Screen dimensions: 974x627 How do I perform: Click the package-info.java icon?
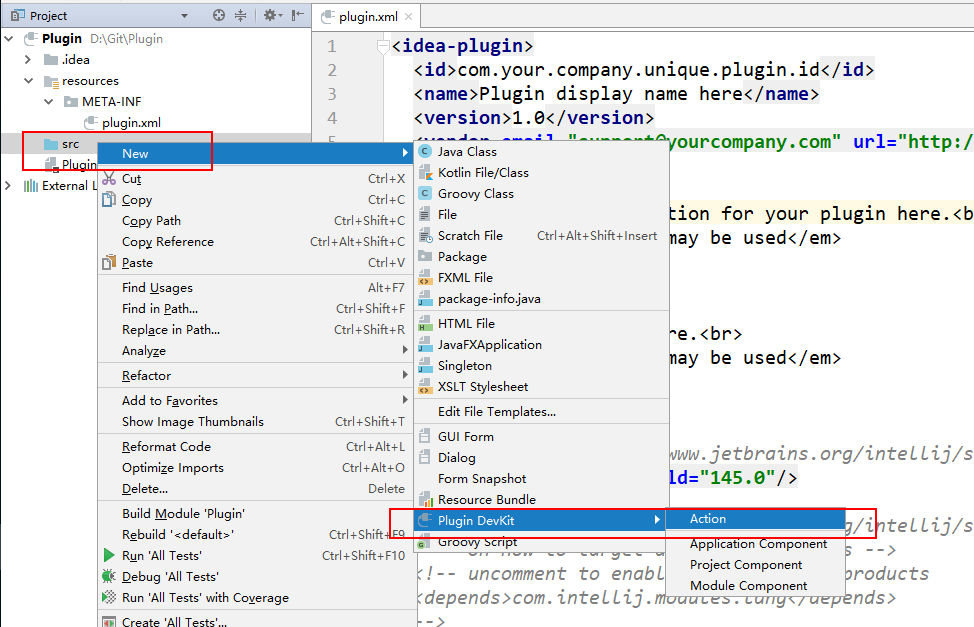425,298
